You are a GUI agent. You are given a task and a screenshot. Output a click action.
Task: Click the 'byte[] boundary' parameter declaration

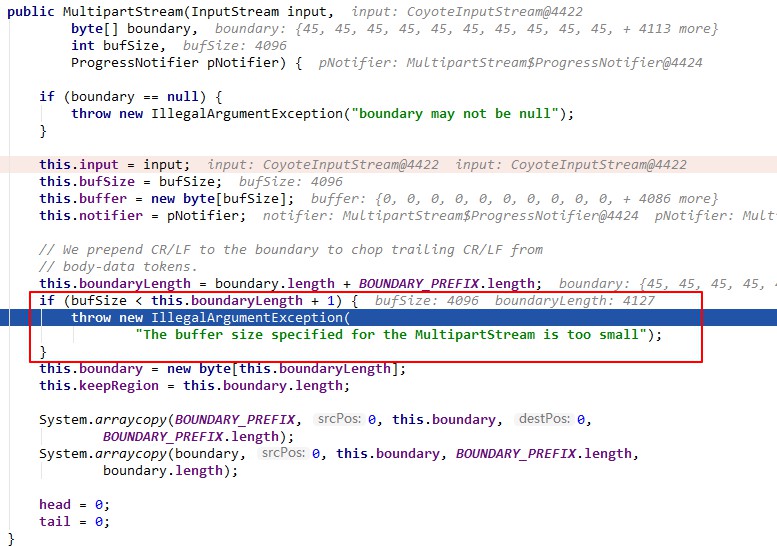point(131,29)
